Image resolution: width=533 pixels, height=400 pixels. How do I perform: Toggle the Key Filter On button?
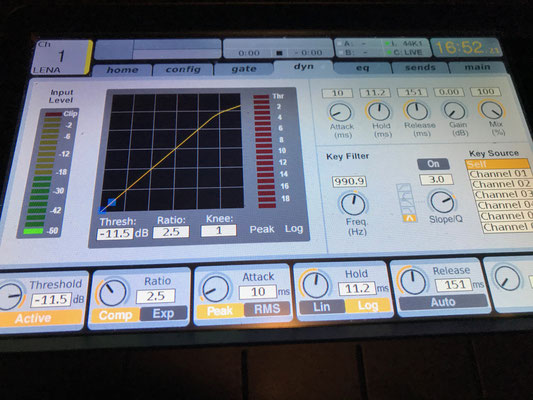tap(433, 164)
